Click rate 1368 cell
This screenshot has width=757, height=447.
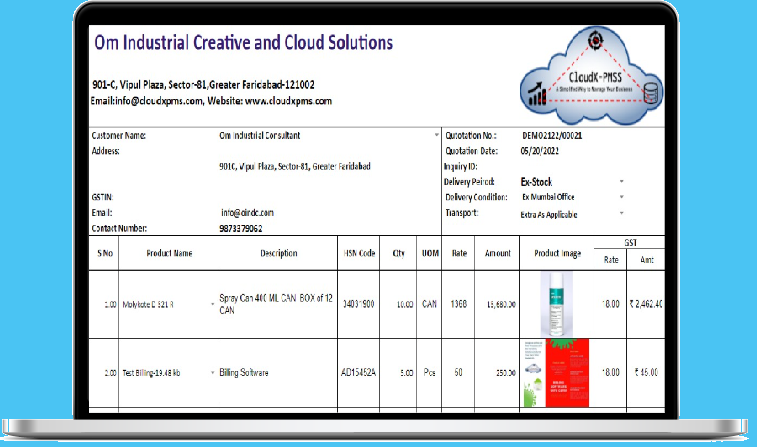458,304
